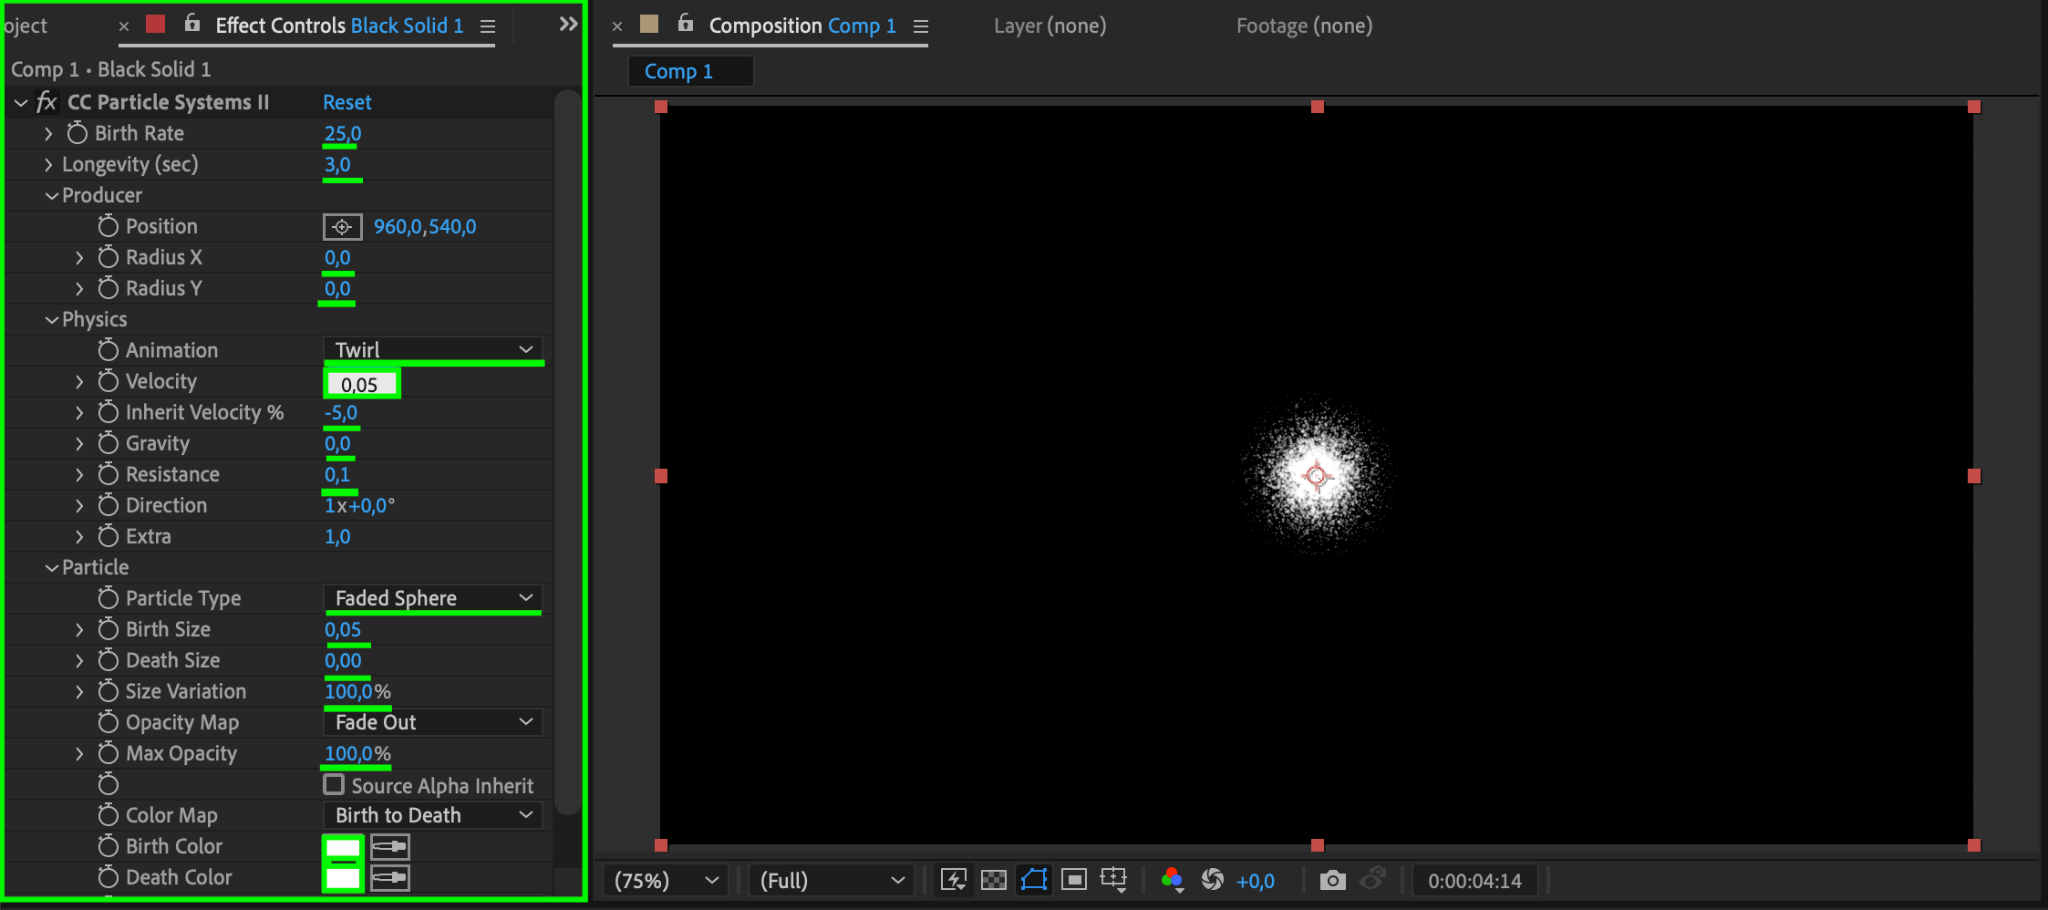Switch to the Layer (none) tab
Screen dimensions: 2048x910
(1049, 26)
